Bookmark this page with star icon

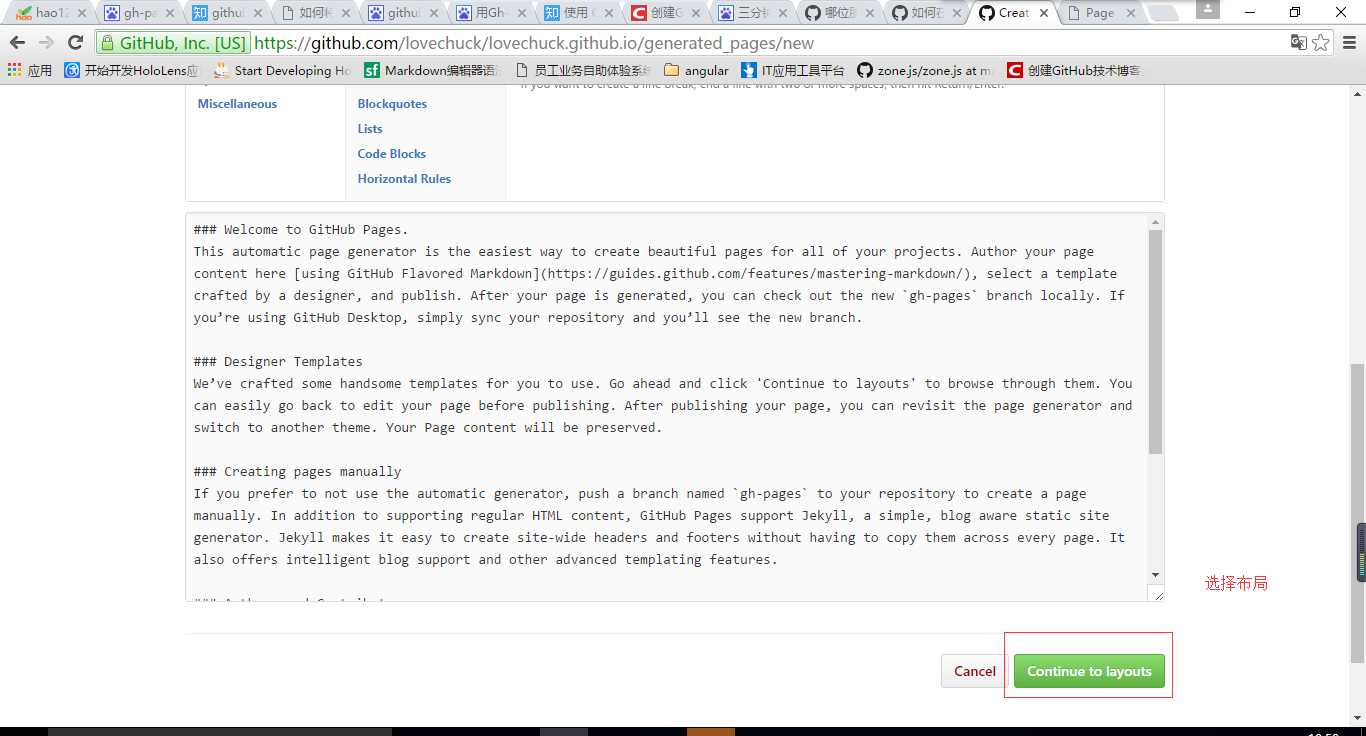(x=1320, y=42)
